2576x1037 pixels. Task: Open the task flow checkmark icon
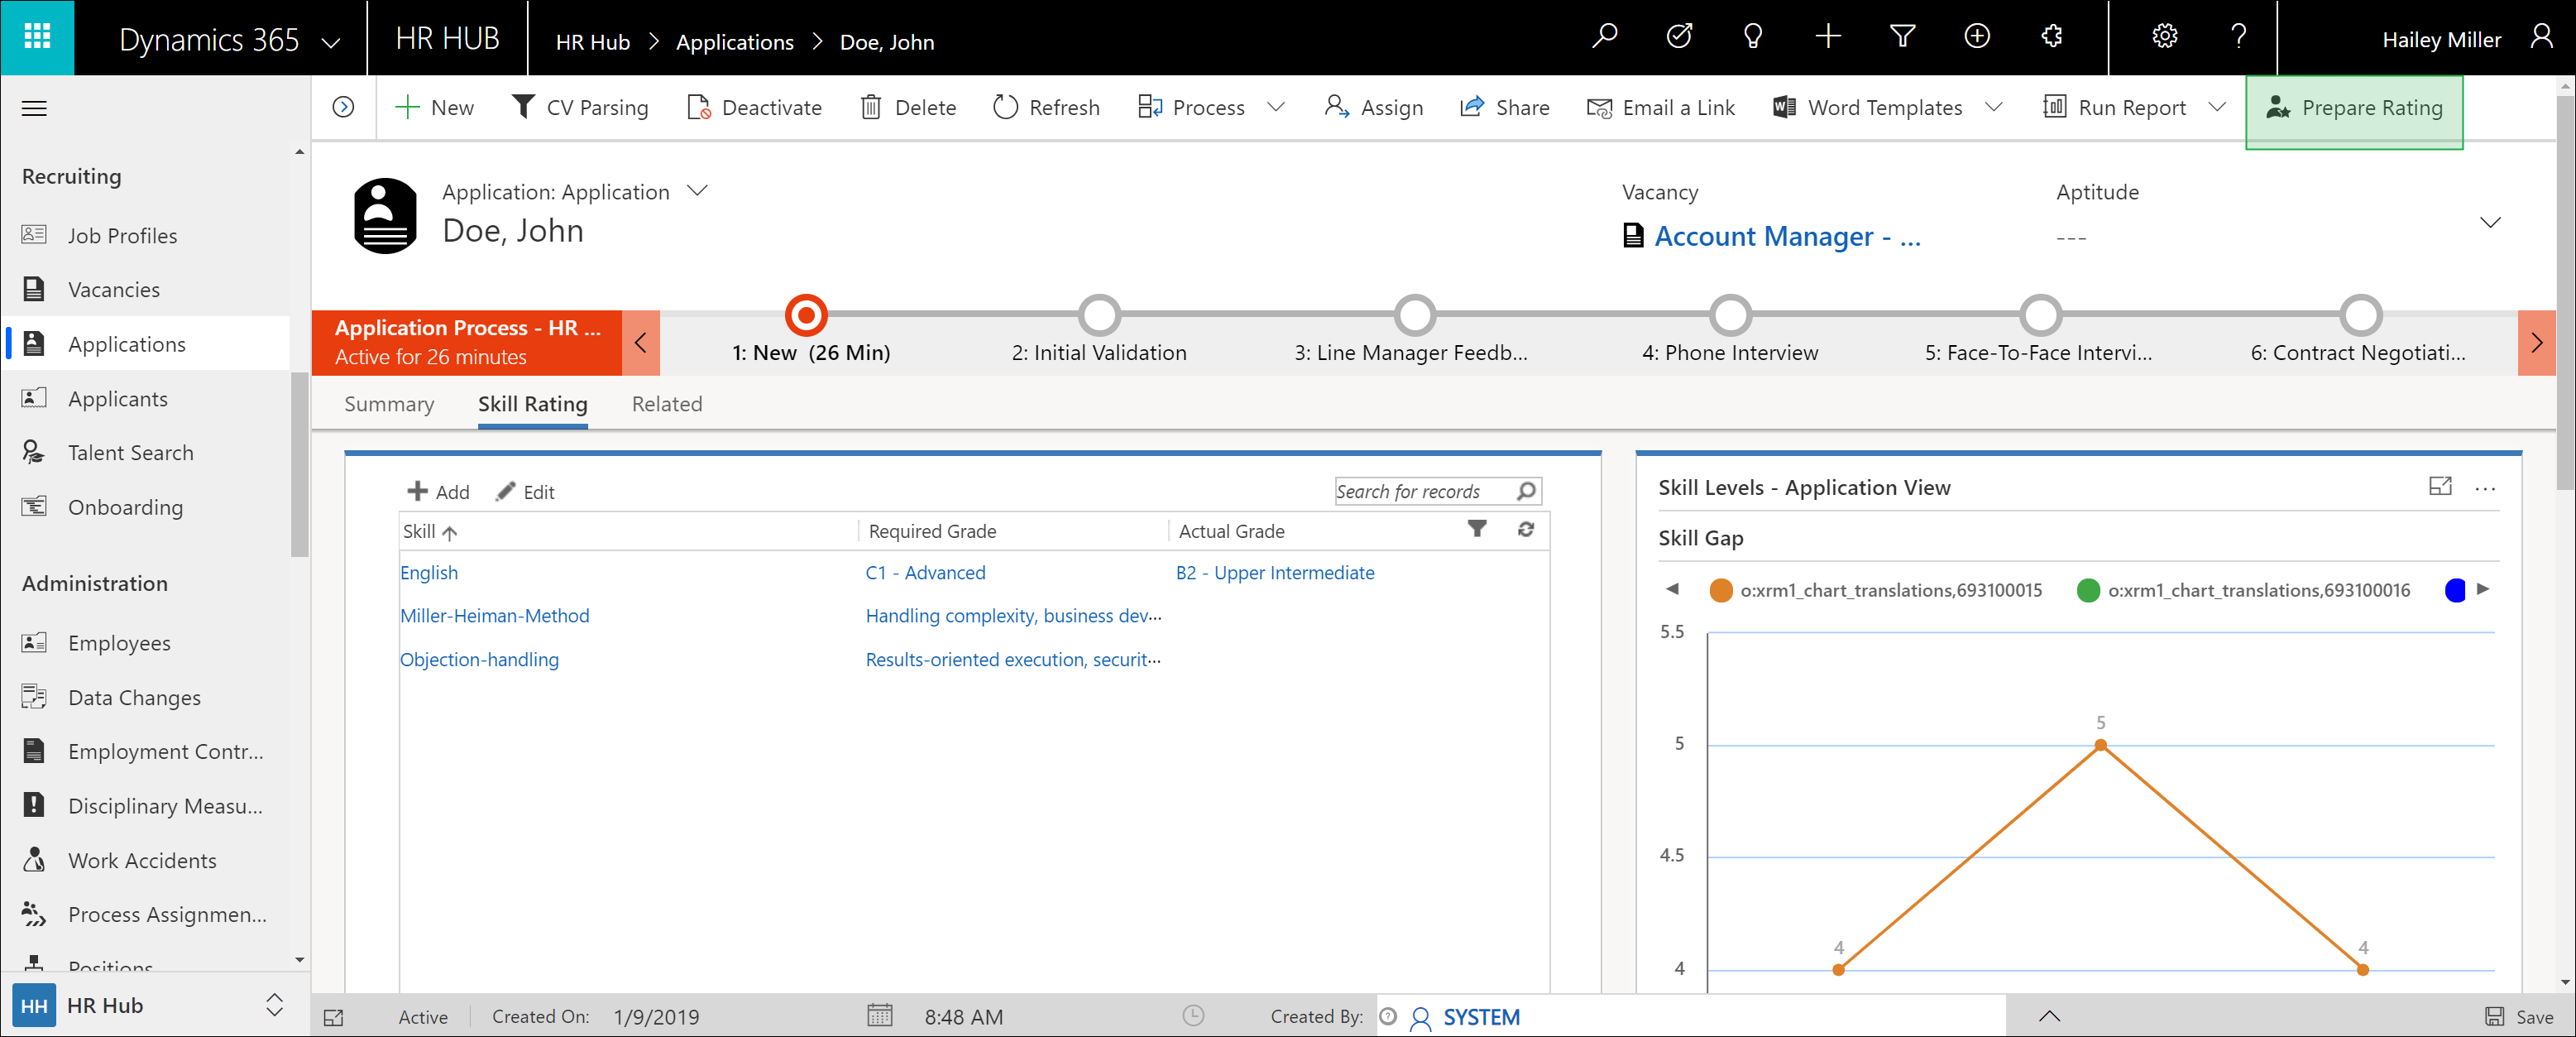(1679, 37)
